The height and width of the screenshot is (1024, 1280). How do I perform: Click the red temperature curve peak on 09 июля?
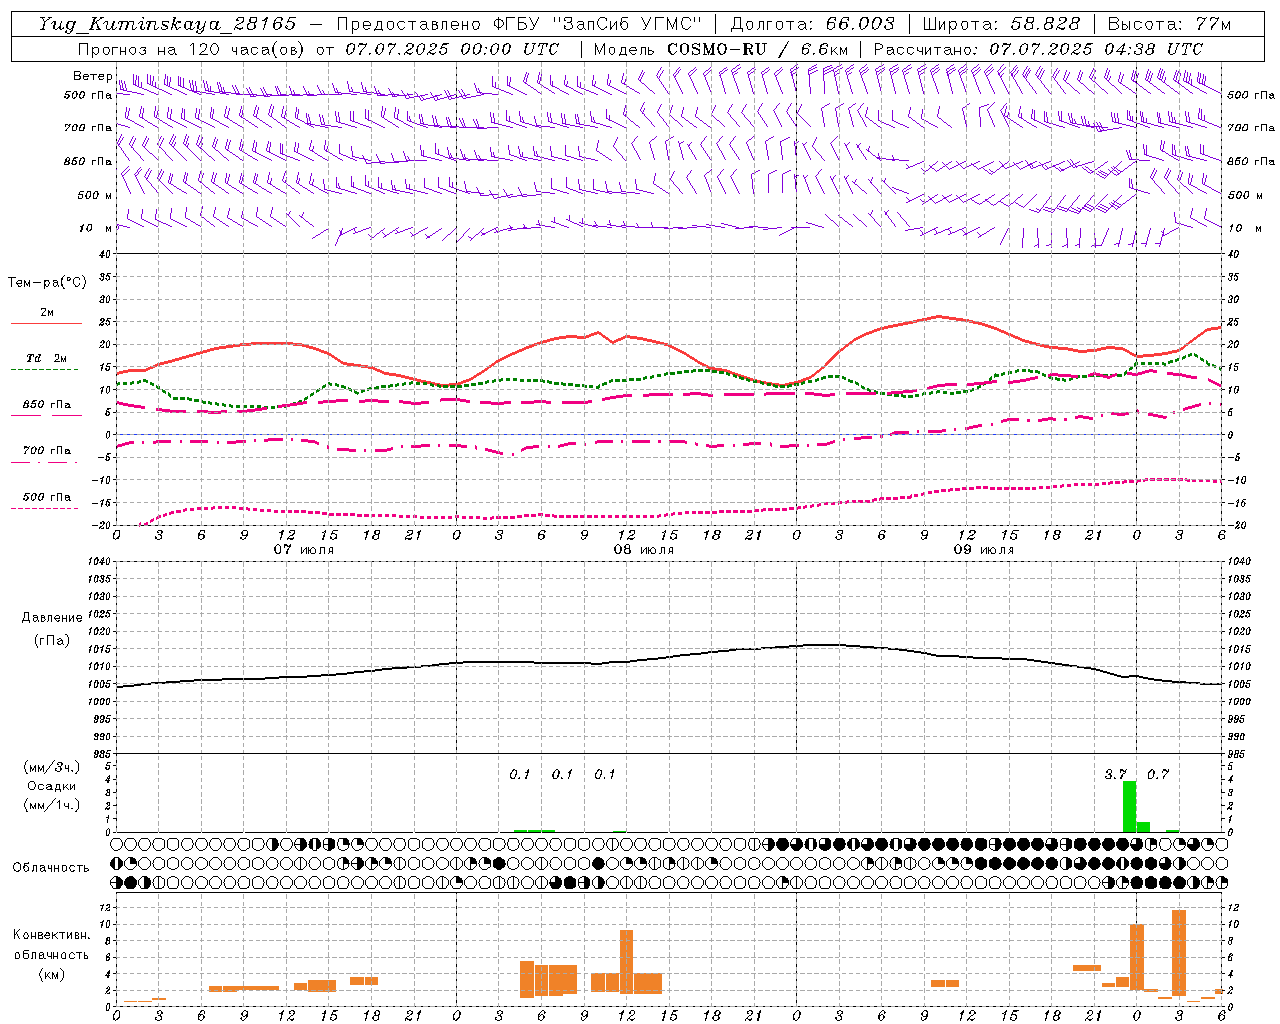pyautogui.click(x=937, y=316)
